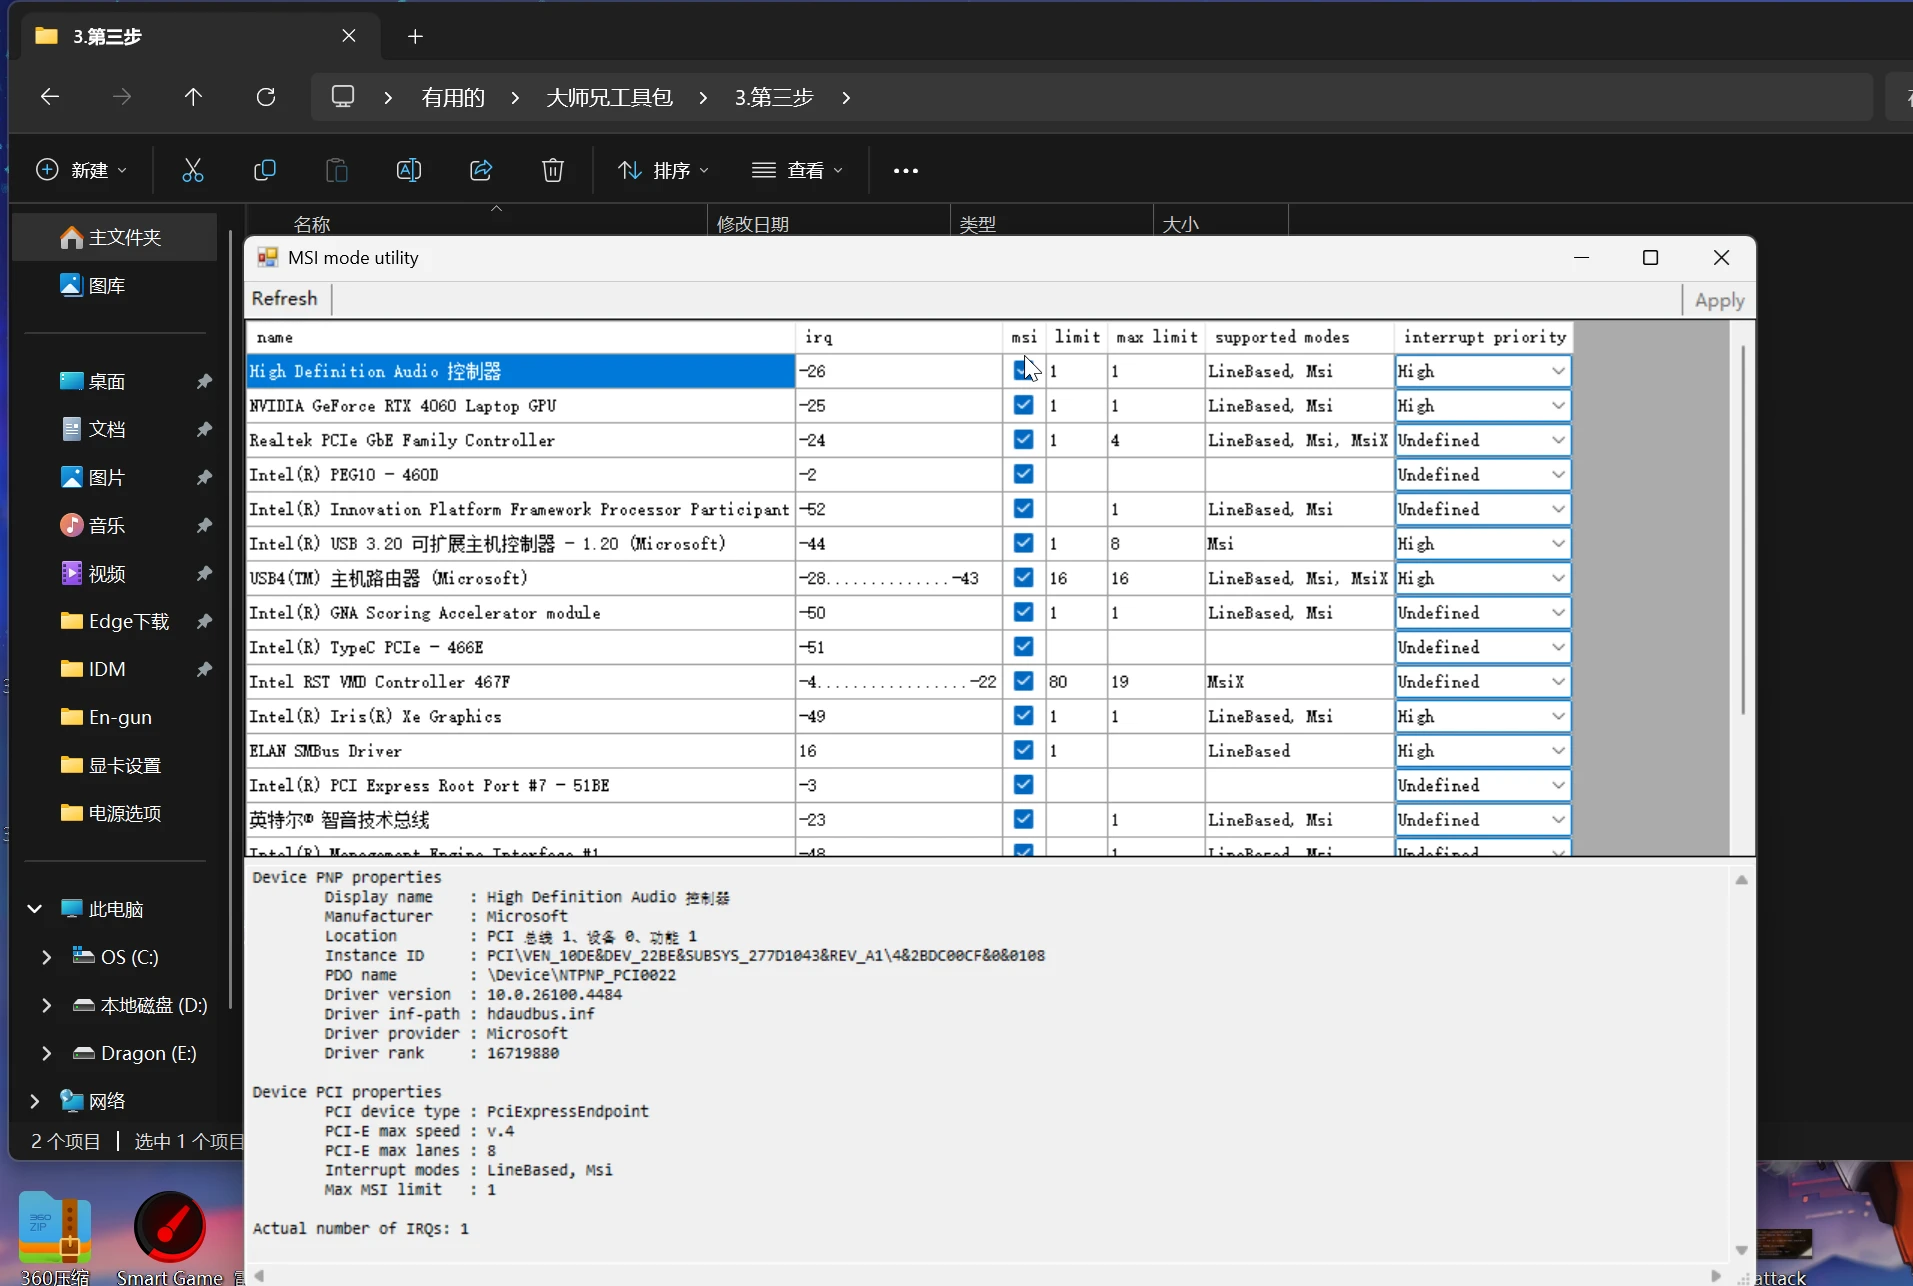Open the 查看 view menu
The width and height of the screenshot is (1913, 1286).
click(797, 170)
